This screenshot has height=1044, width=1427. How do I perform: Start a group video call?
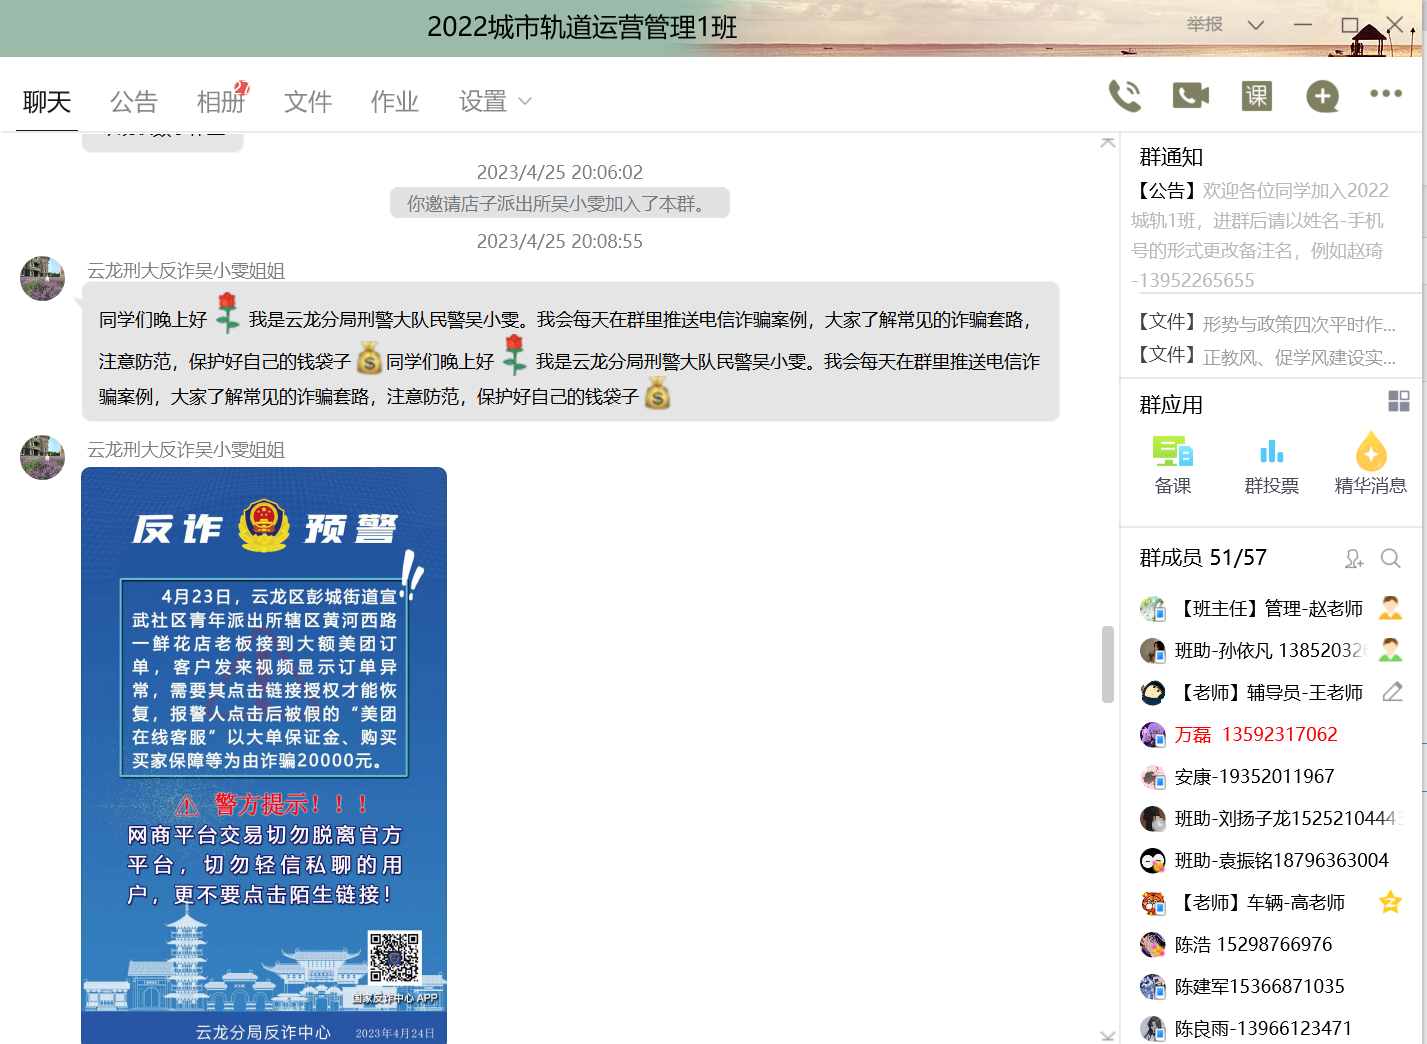click(x=1190, y=96)
